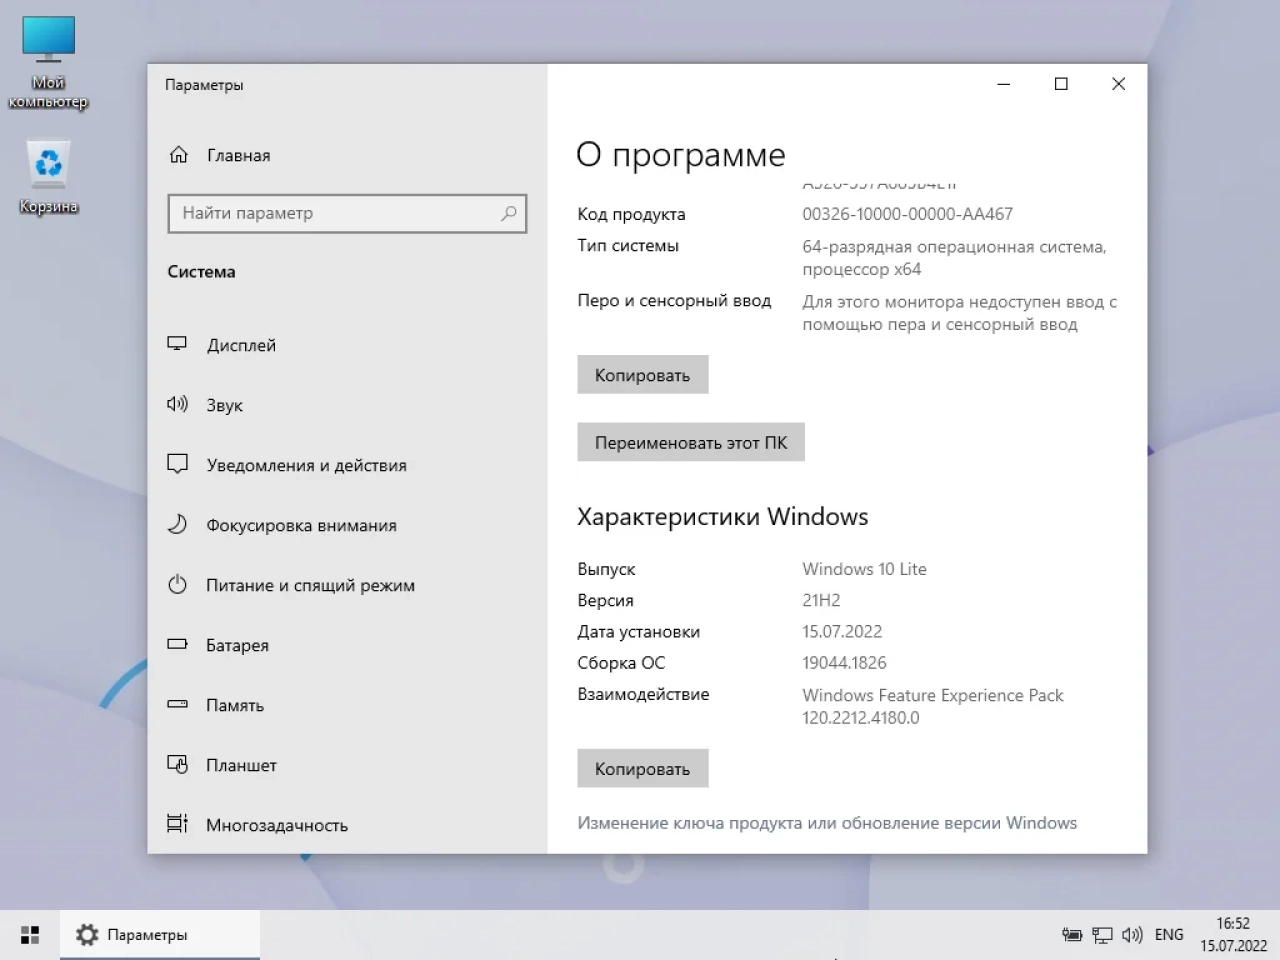Viewport: 1280px width, 960px height.
Task: Select product code 00326-10000-00000-AA467
Action: (x=907, y=214)
